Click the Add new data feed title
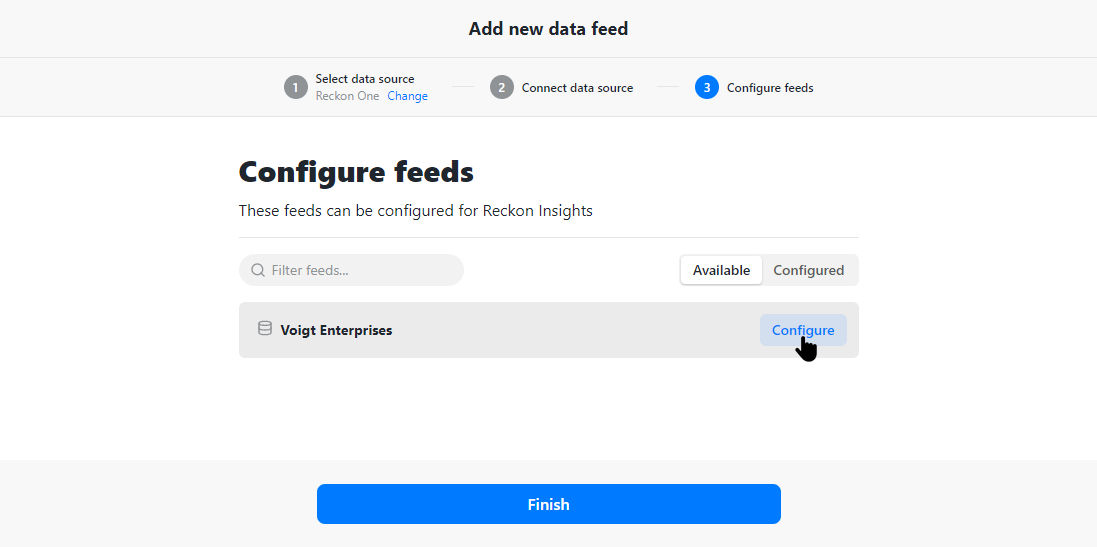Image resolution: width=1097 pixels, height=547 pixels. (548, 29)
